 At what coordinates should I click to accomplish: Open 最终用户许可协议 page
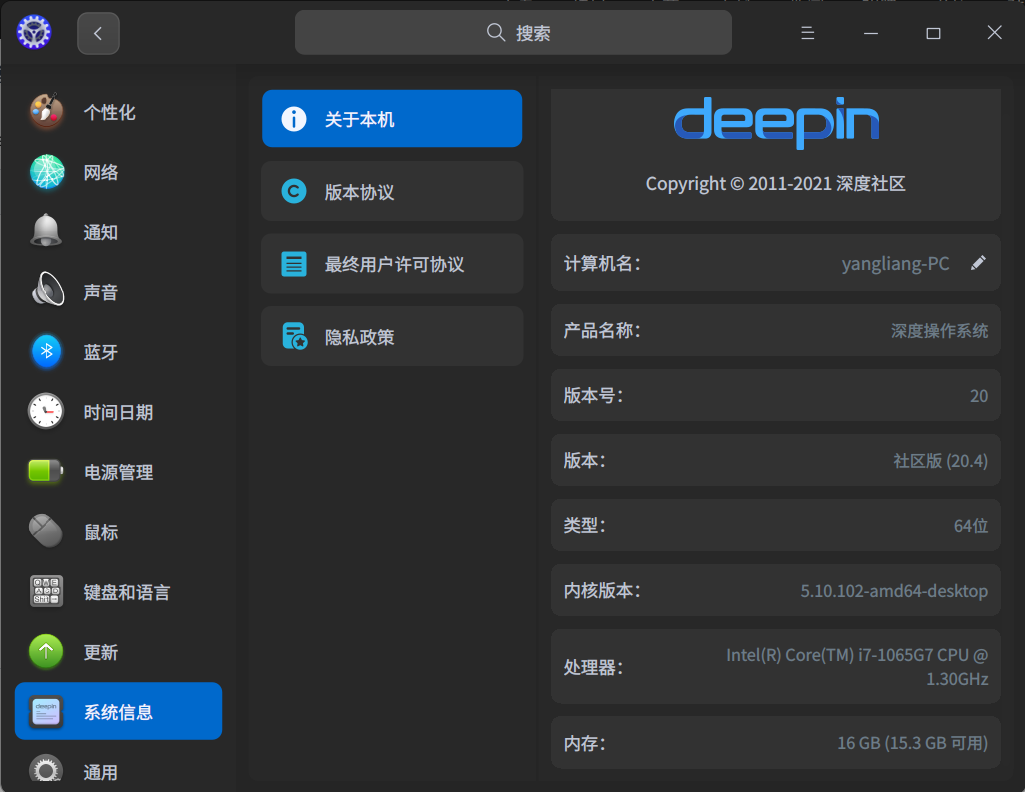[x=392, y=263]
